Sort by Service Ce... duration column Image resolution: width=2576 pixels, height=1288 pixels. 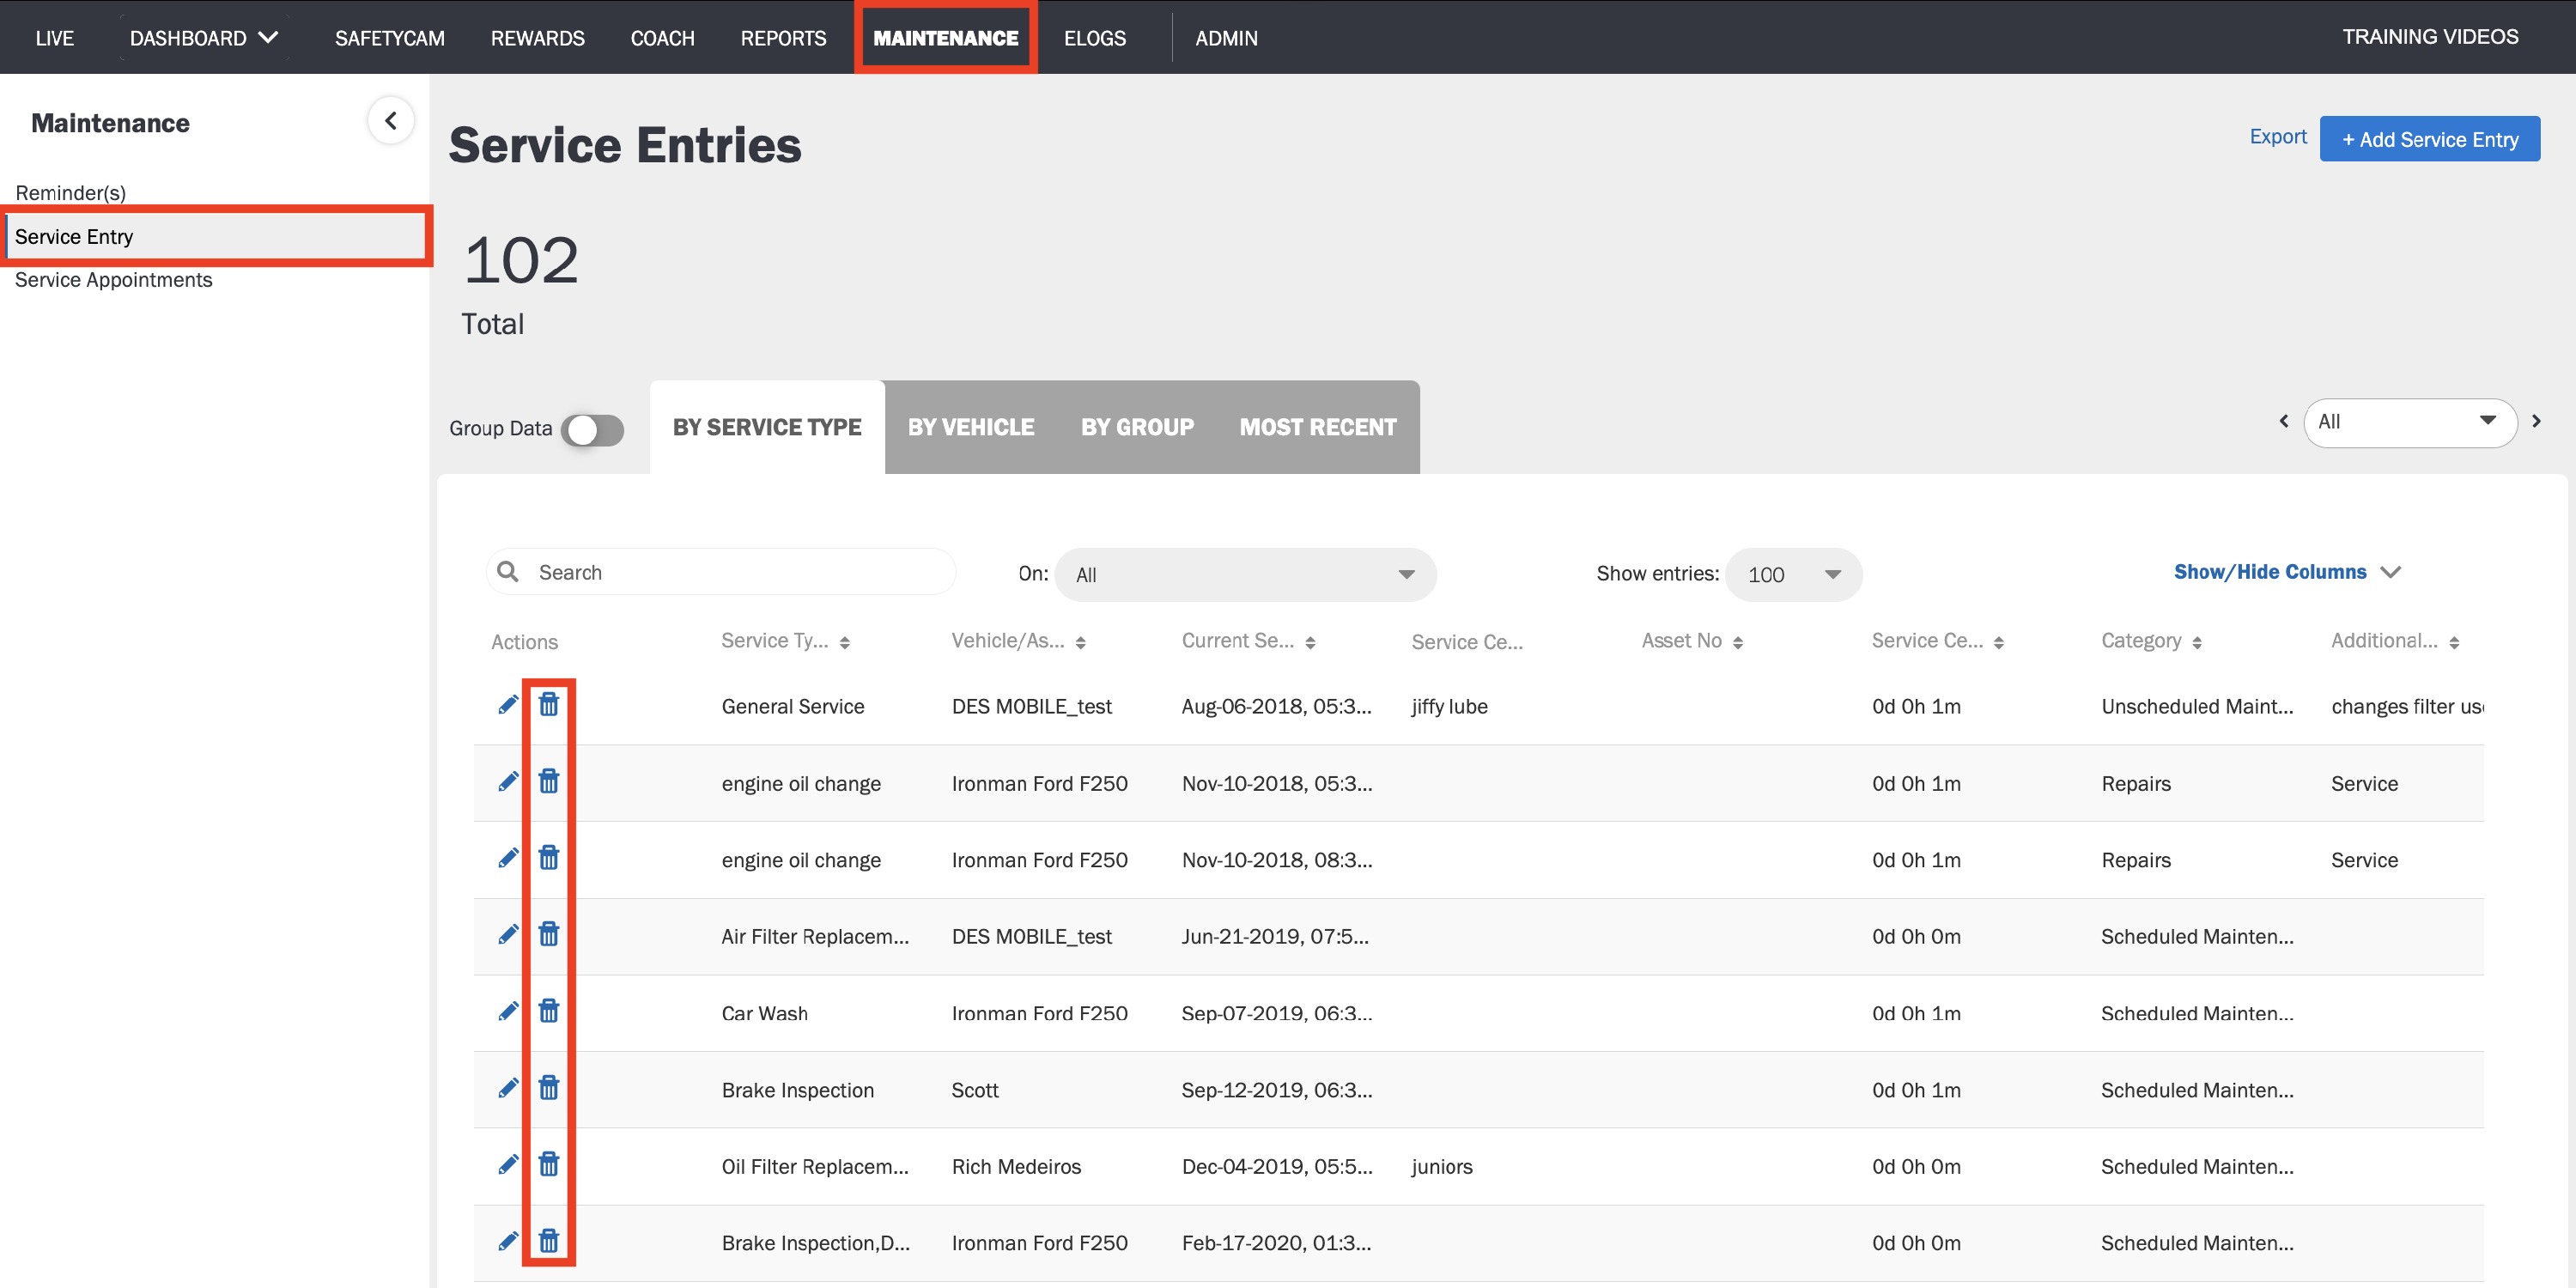1999,643
